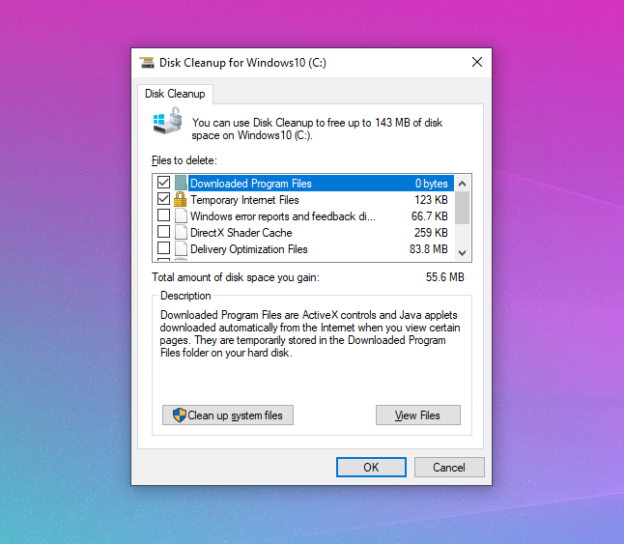Click the file list scrollbar thumb
Image resolution: width=624 pixels, height=544 pixels.
(x=462, y=207)
